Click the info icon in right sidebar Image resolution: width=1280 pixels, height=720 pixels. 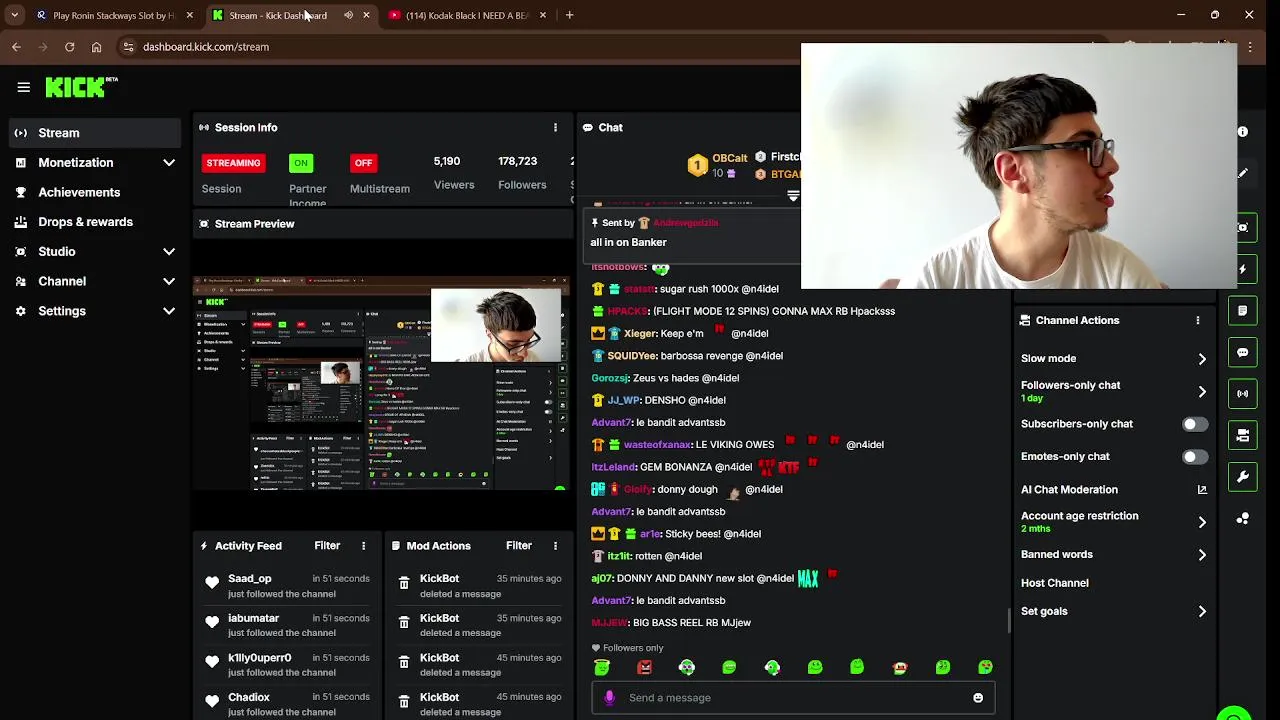pyautogui.click(x=1242, y=132)
